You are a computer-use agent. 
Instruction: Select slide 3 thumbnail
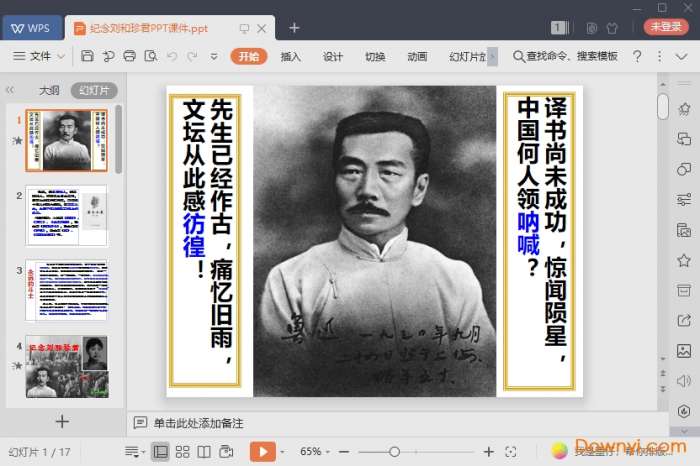tap(67, 290)
